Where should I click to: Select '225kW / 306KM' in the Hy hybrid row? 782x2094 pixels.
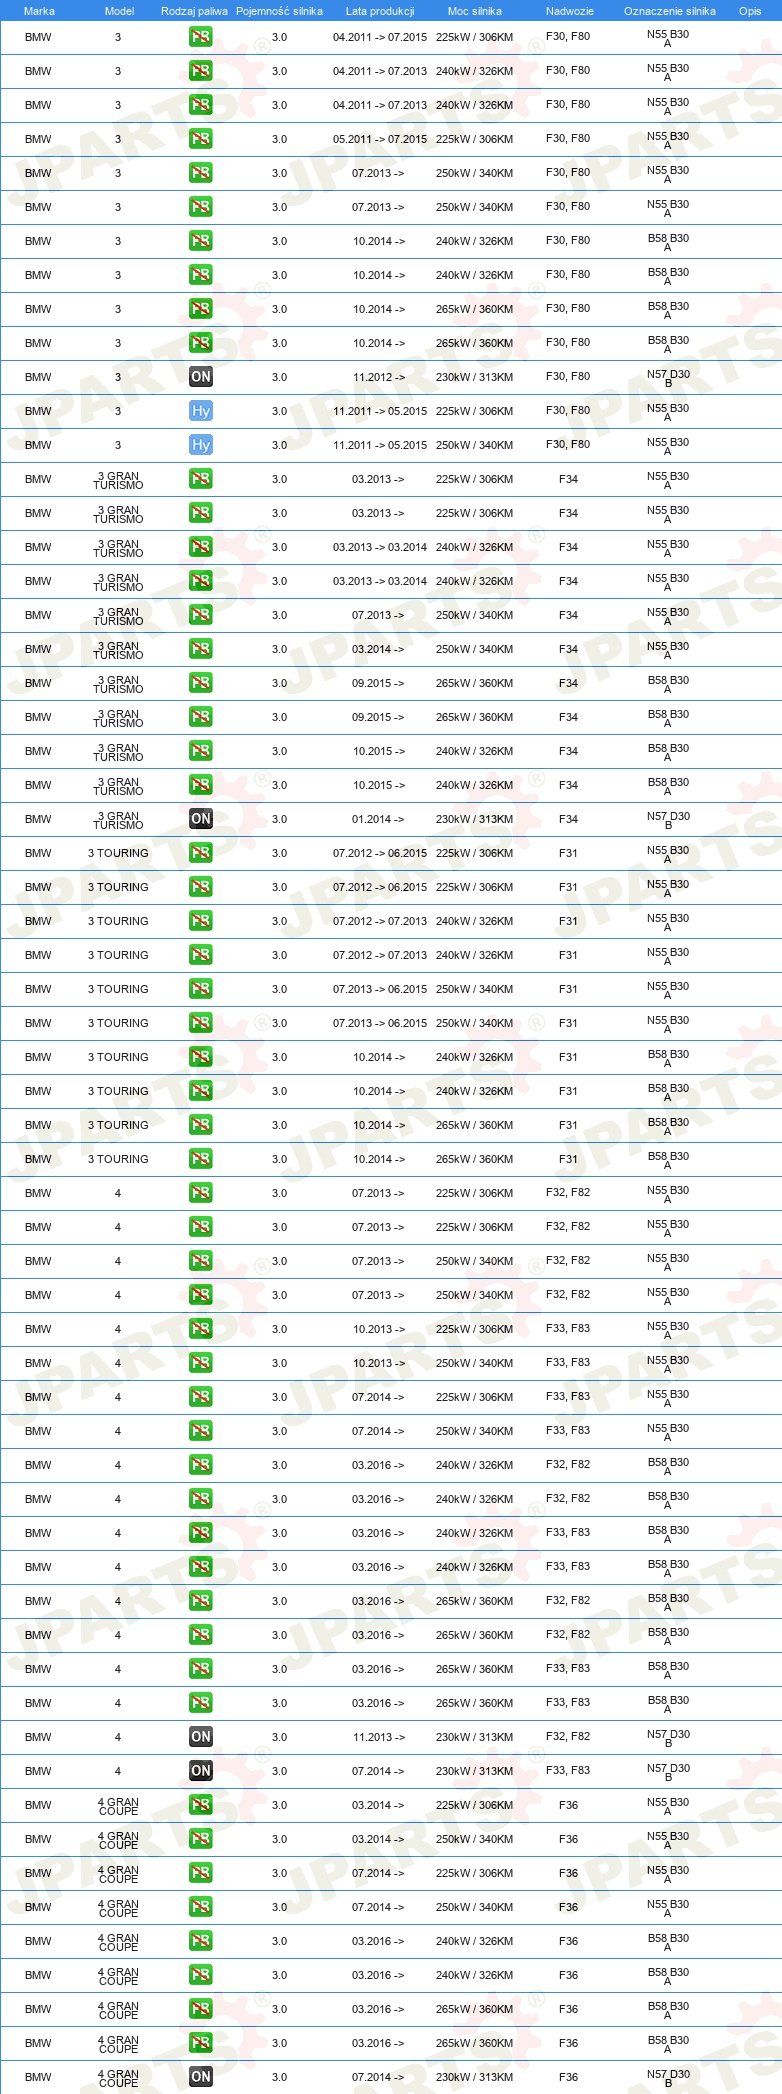[475, 411]
